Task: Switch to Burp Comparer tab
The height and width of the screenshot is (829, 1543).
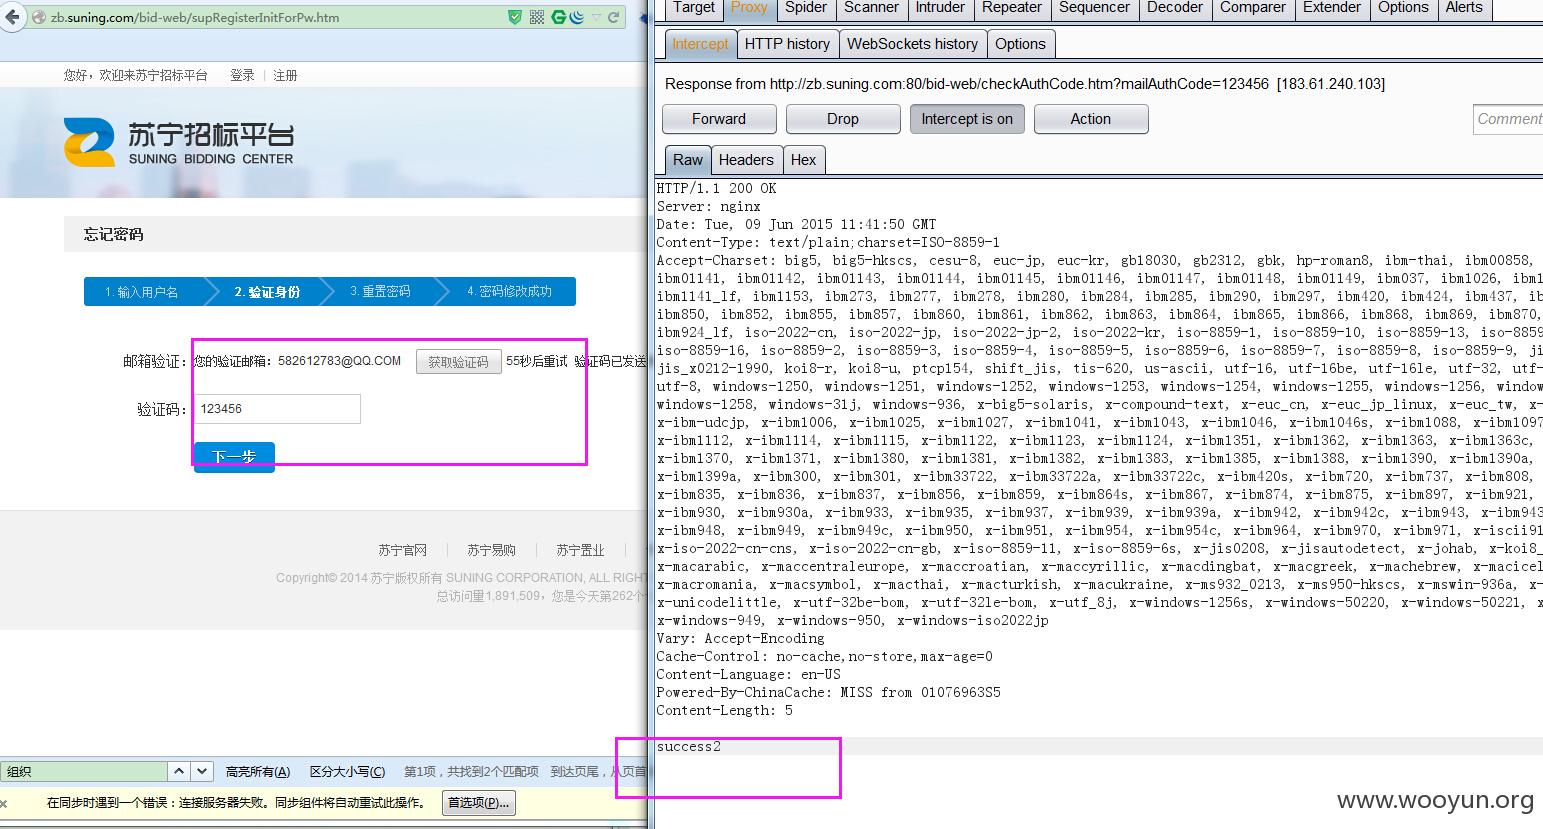Action: pos(1253,8)
